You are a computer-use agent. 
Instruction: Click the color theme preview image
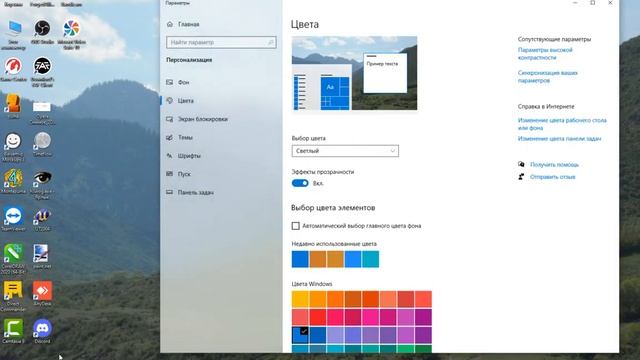point(354,73)
